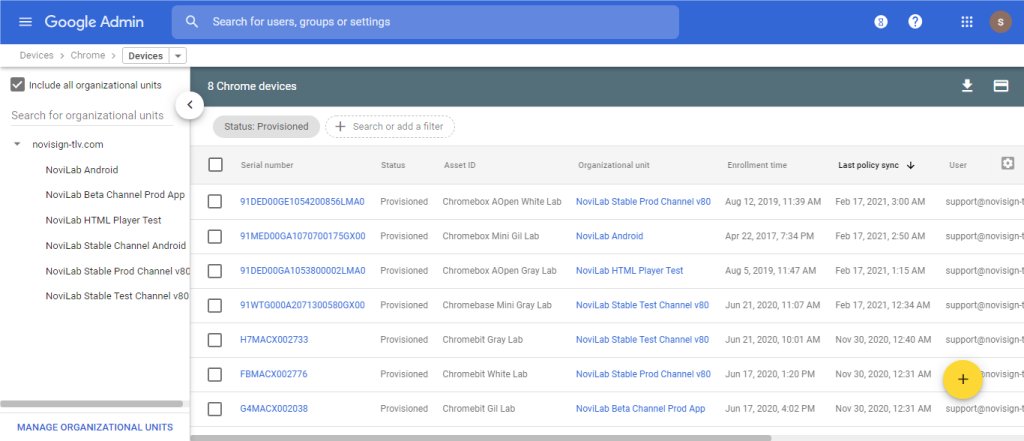This screenshot has height=441, width=1024.
Task: Open NoviLab Android unit link in table
Action: click(609, 237)
